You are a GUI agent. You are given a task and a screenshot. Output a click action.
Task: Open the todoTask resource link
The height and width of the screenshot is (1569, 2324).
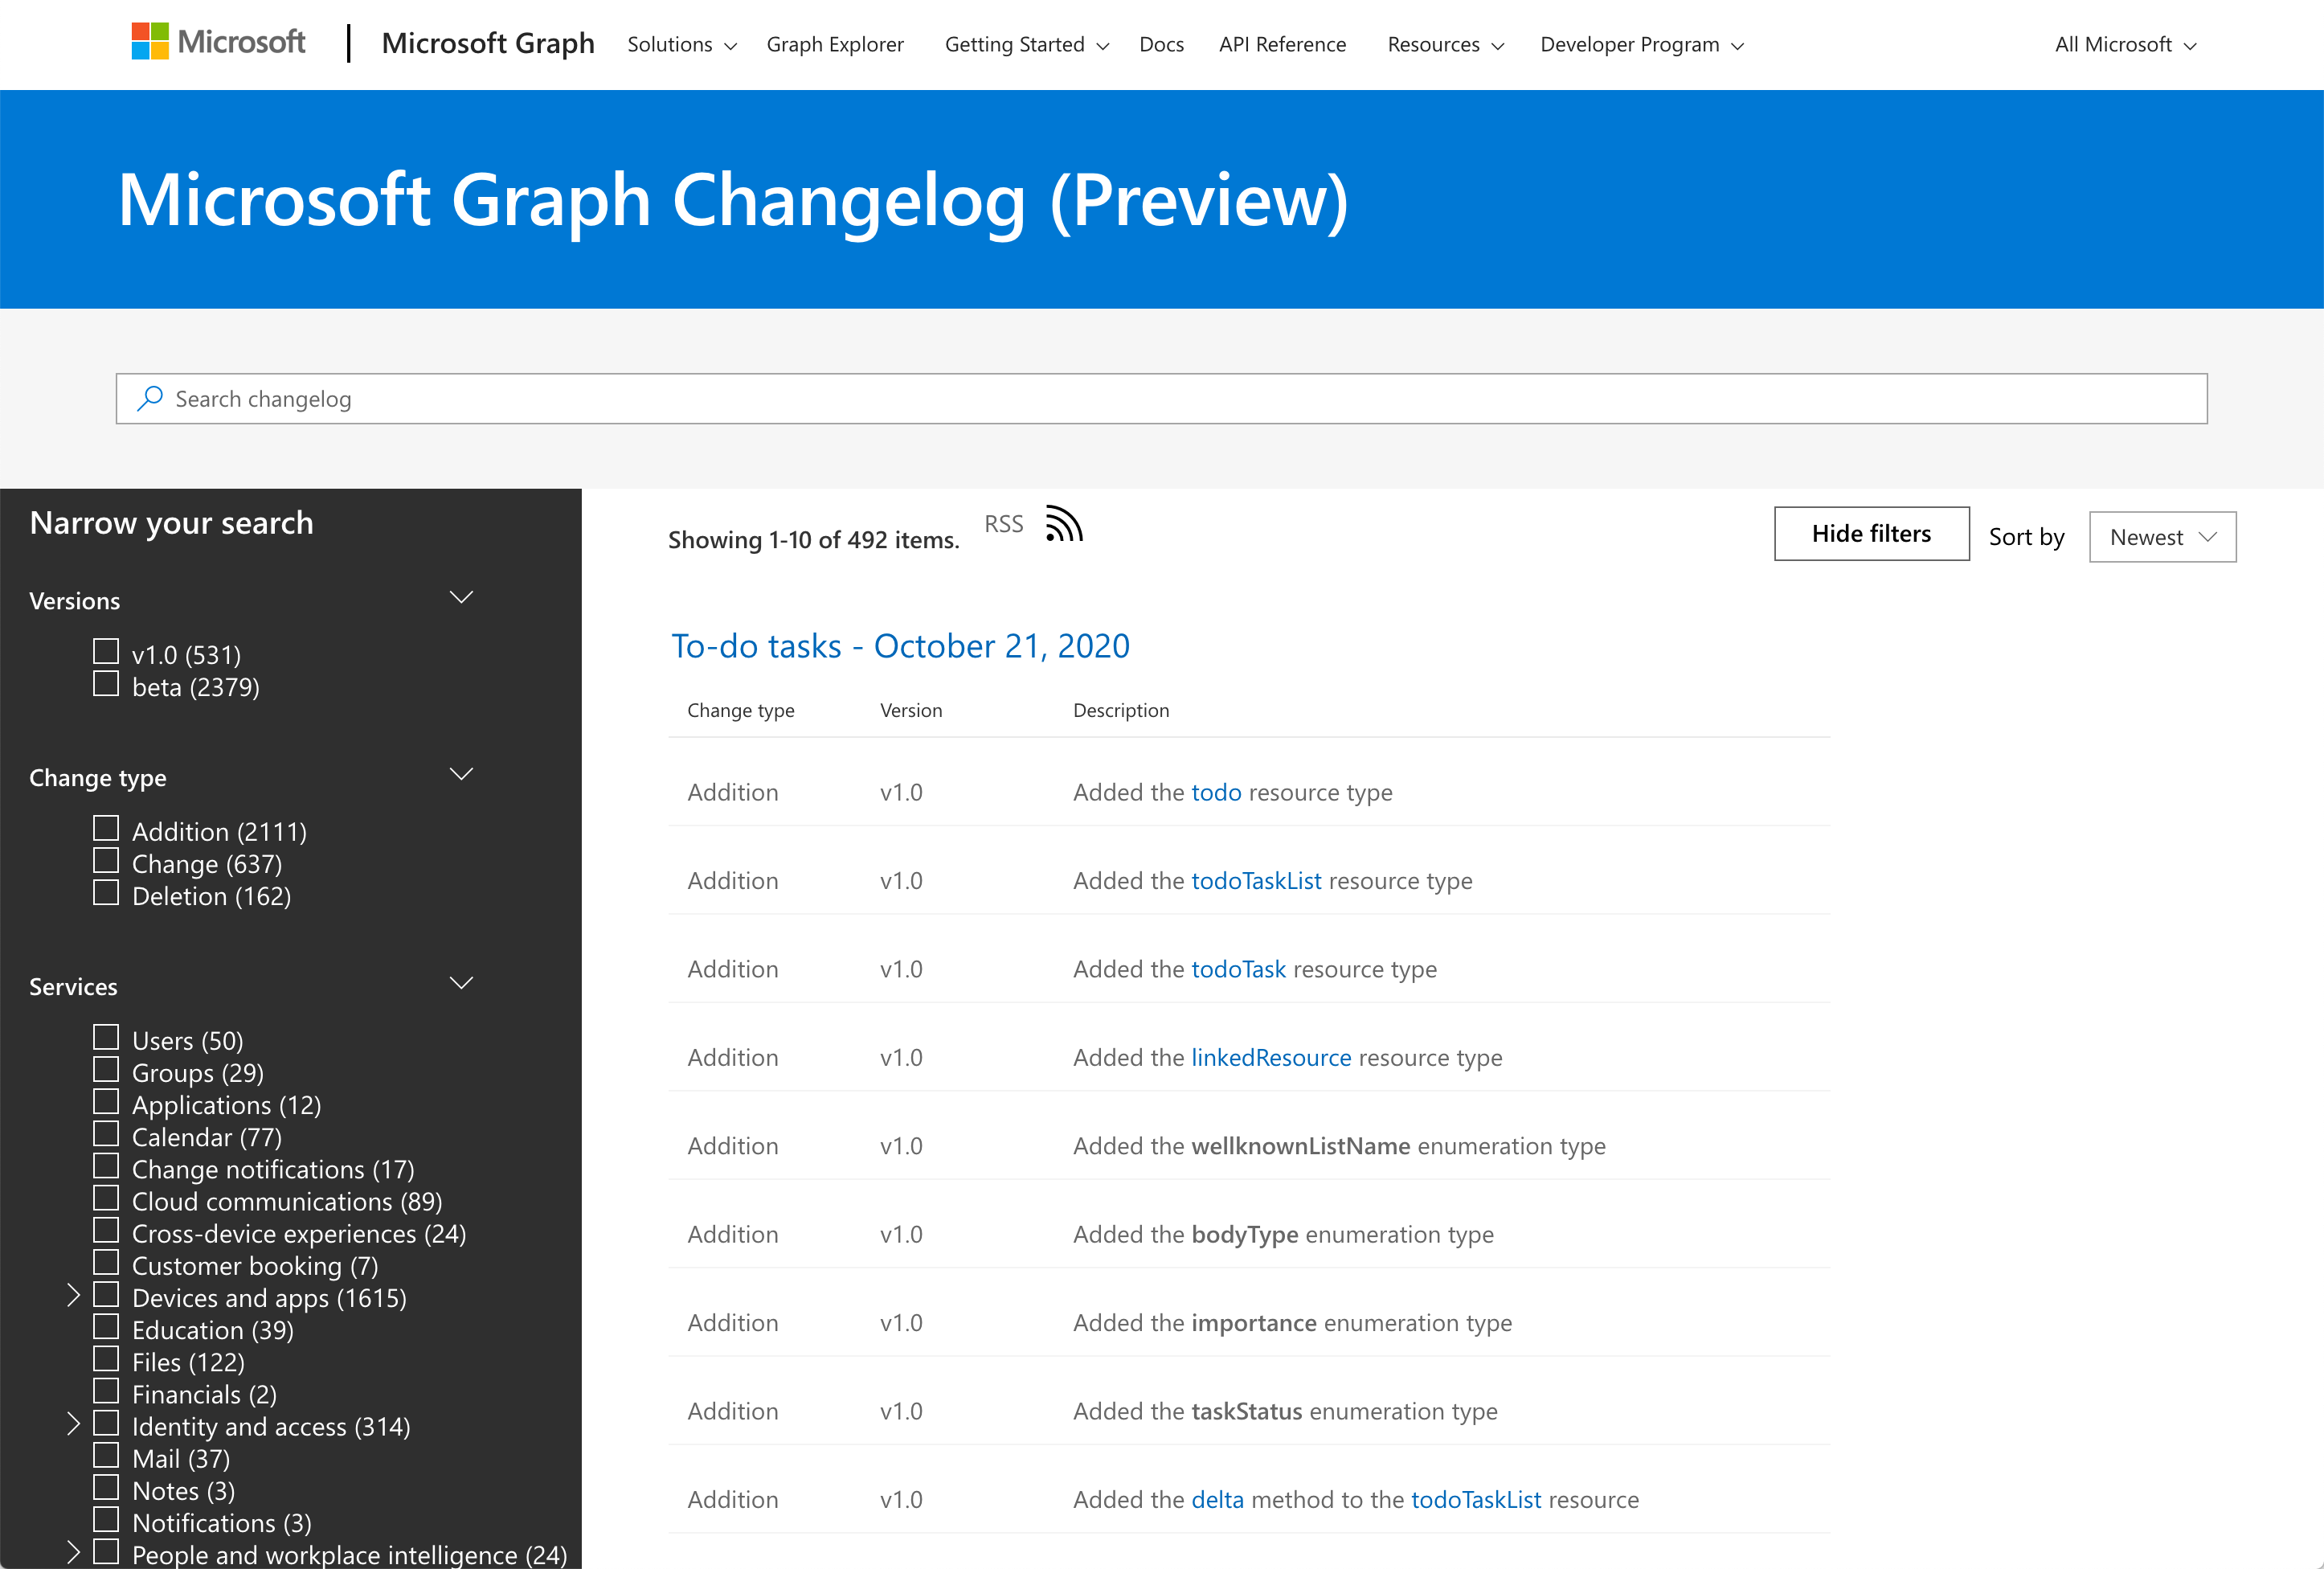(x=1238, y=969)
